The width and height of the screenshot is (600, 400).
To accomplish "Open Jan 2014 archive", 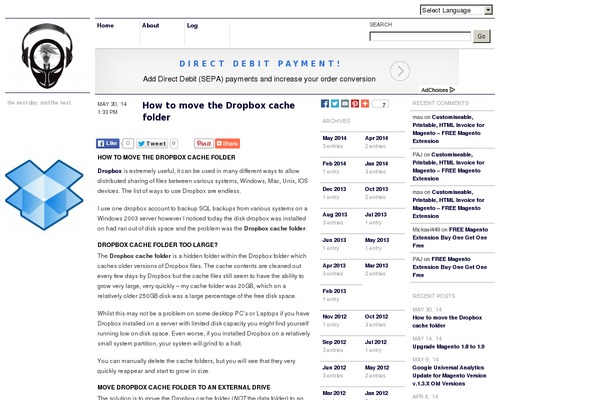I will 376,163.
